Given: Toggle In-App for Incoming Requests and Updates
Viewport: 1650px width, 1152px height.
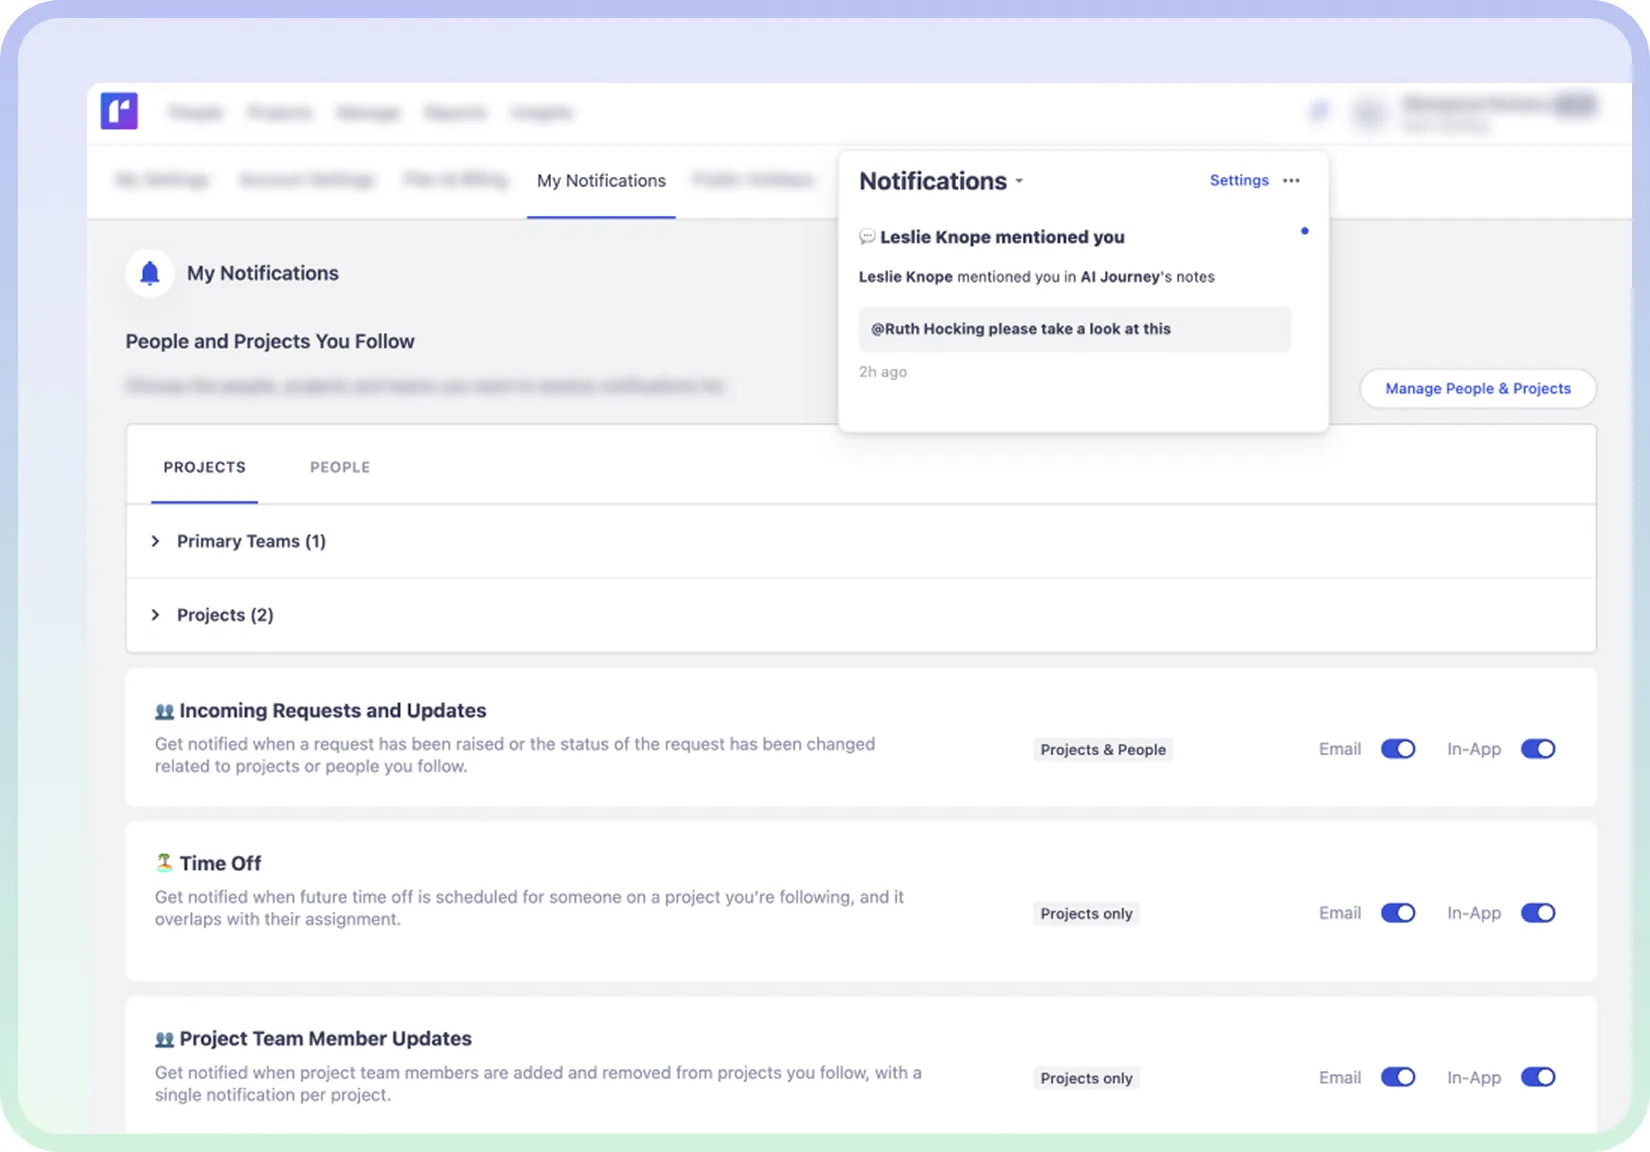Looking at the screenshot, I should (1538, 749).
